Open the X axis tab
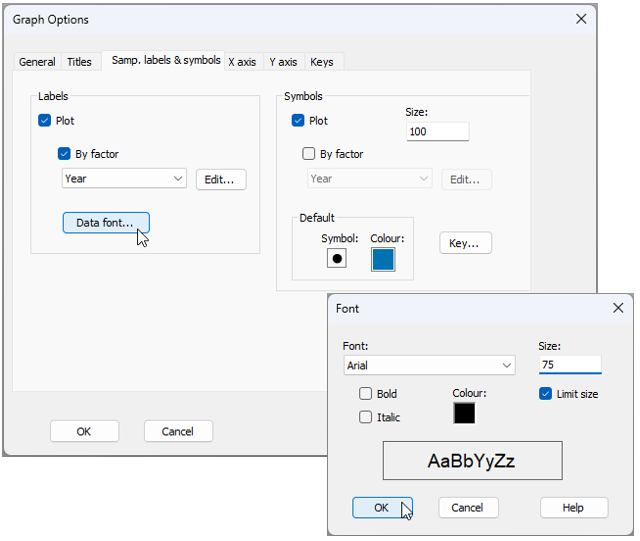The width and height of the screenshot is (640, 541). click(242, 62)
